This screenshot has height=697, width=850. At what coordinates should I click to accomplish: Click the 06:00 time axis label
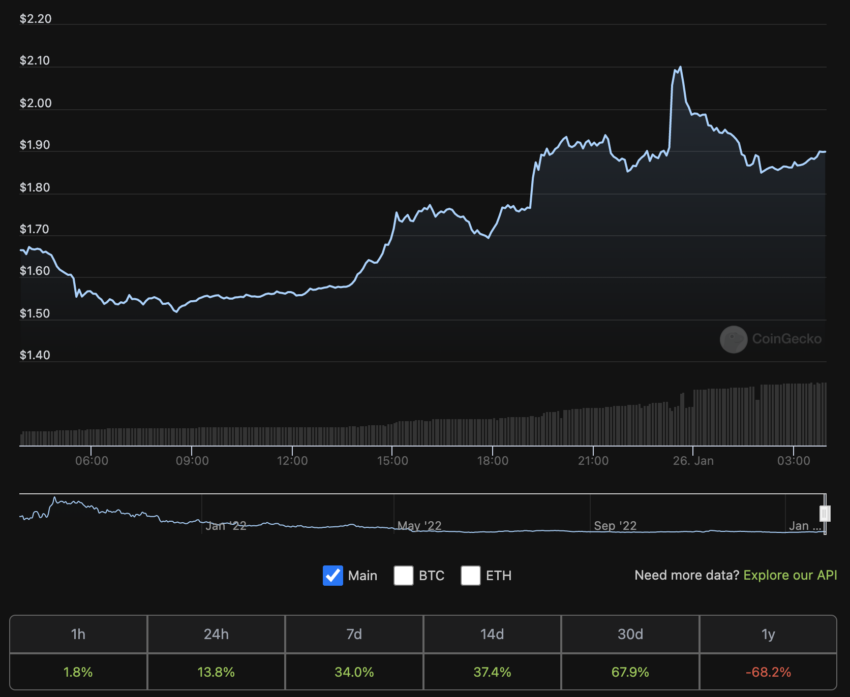point(92,461)
